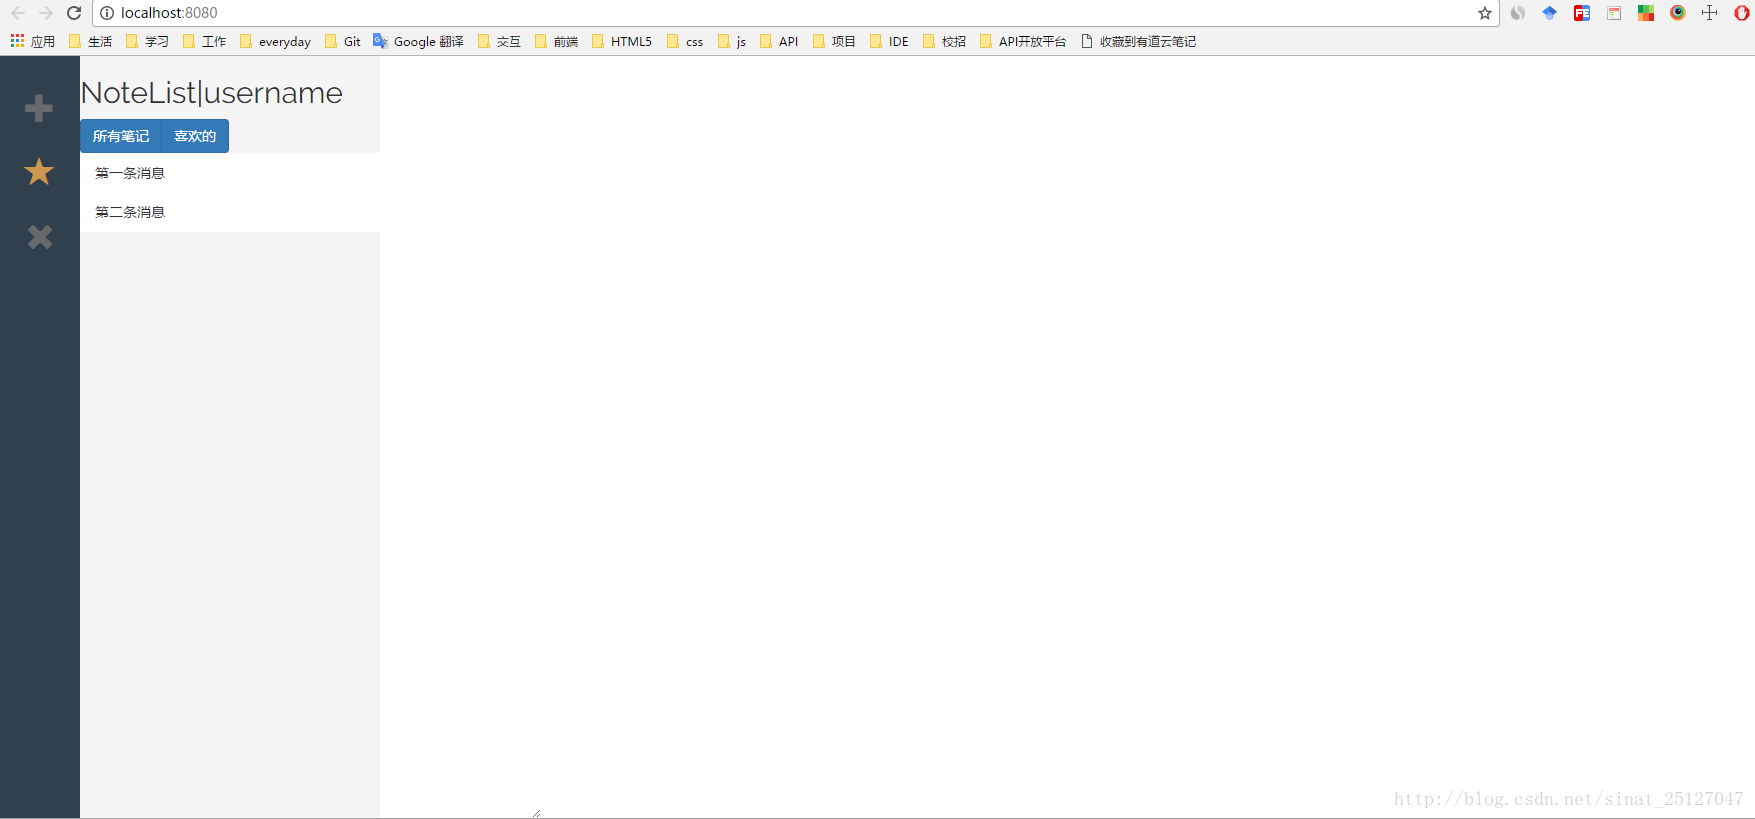1755x819 pixels.
Task: Select the note 第一条消息
Action: point(230,173)
